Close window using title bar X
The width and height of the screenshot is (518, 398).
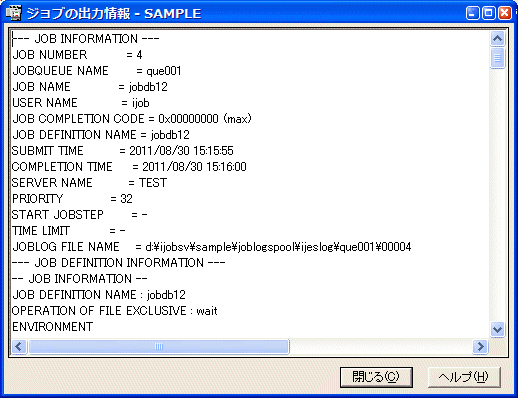click(x=505, y=13)
